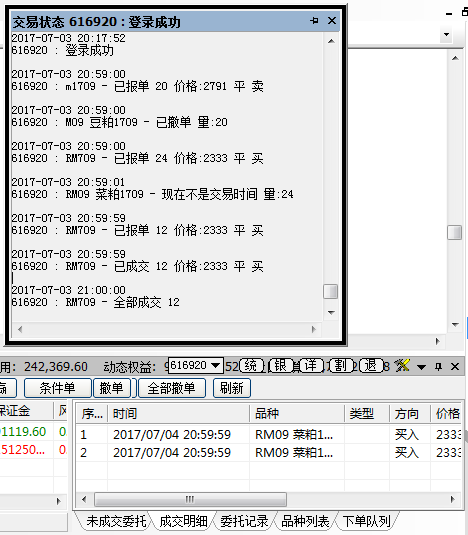Click the 条件单 button
The width and height of the screenshot is (468, 535).
pos(57,388)
